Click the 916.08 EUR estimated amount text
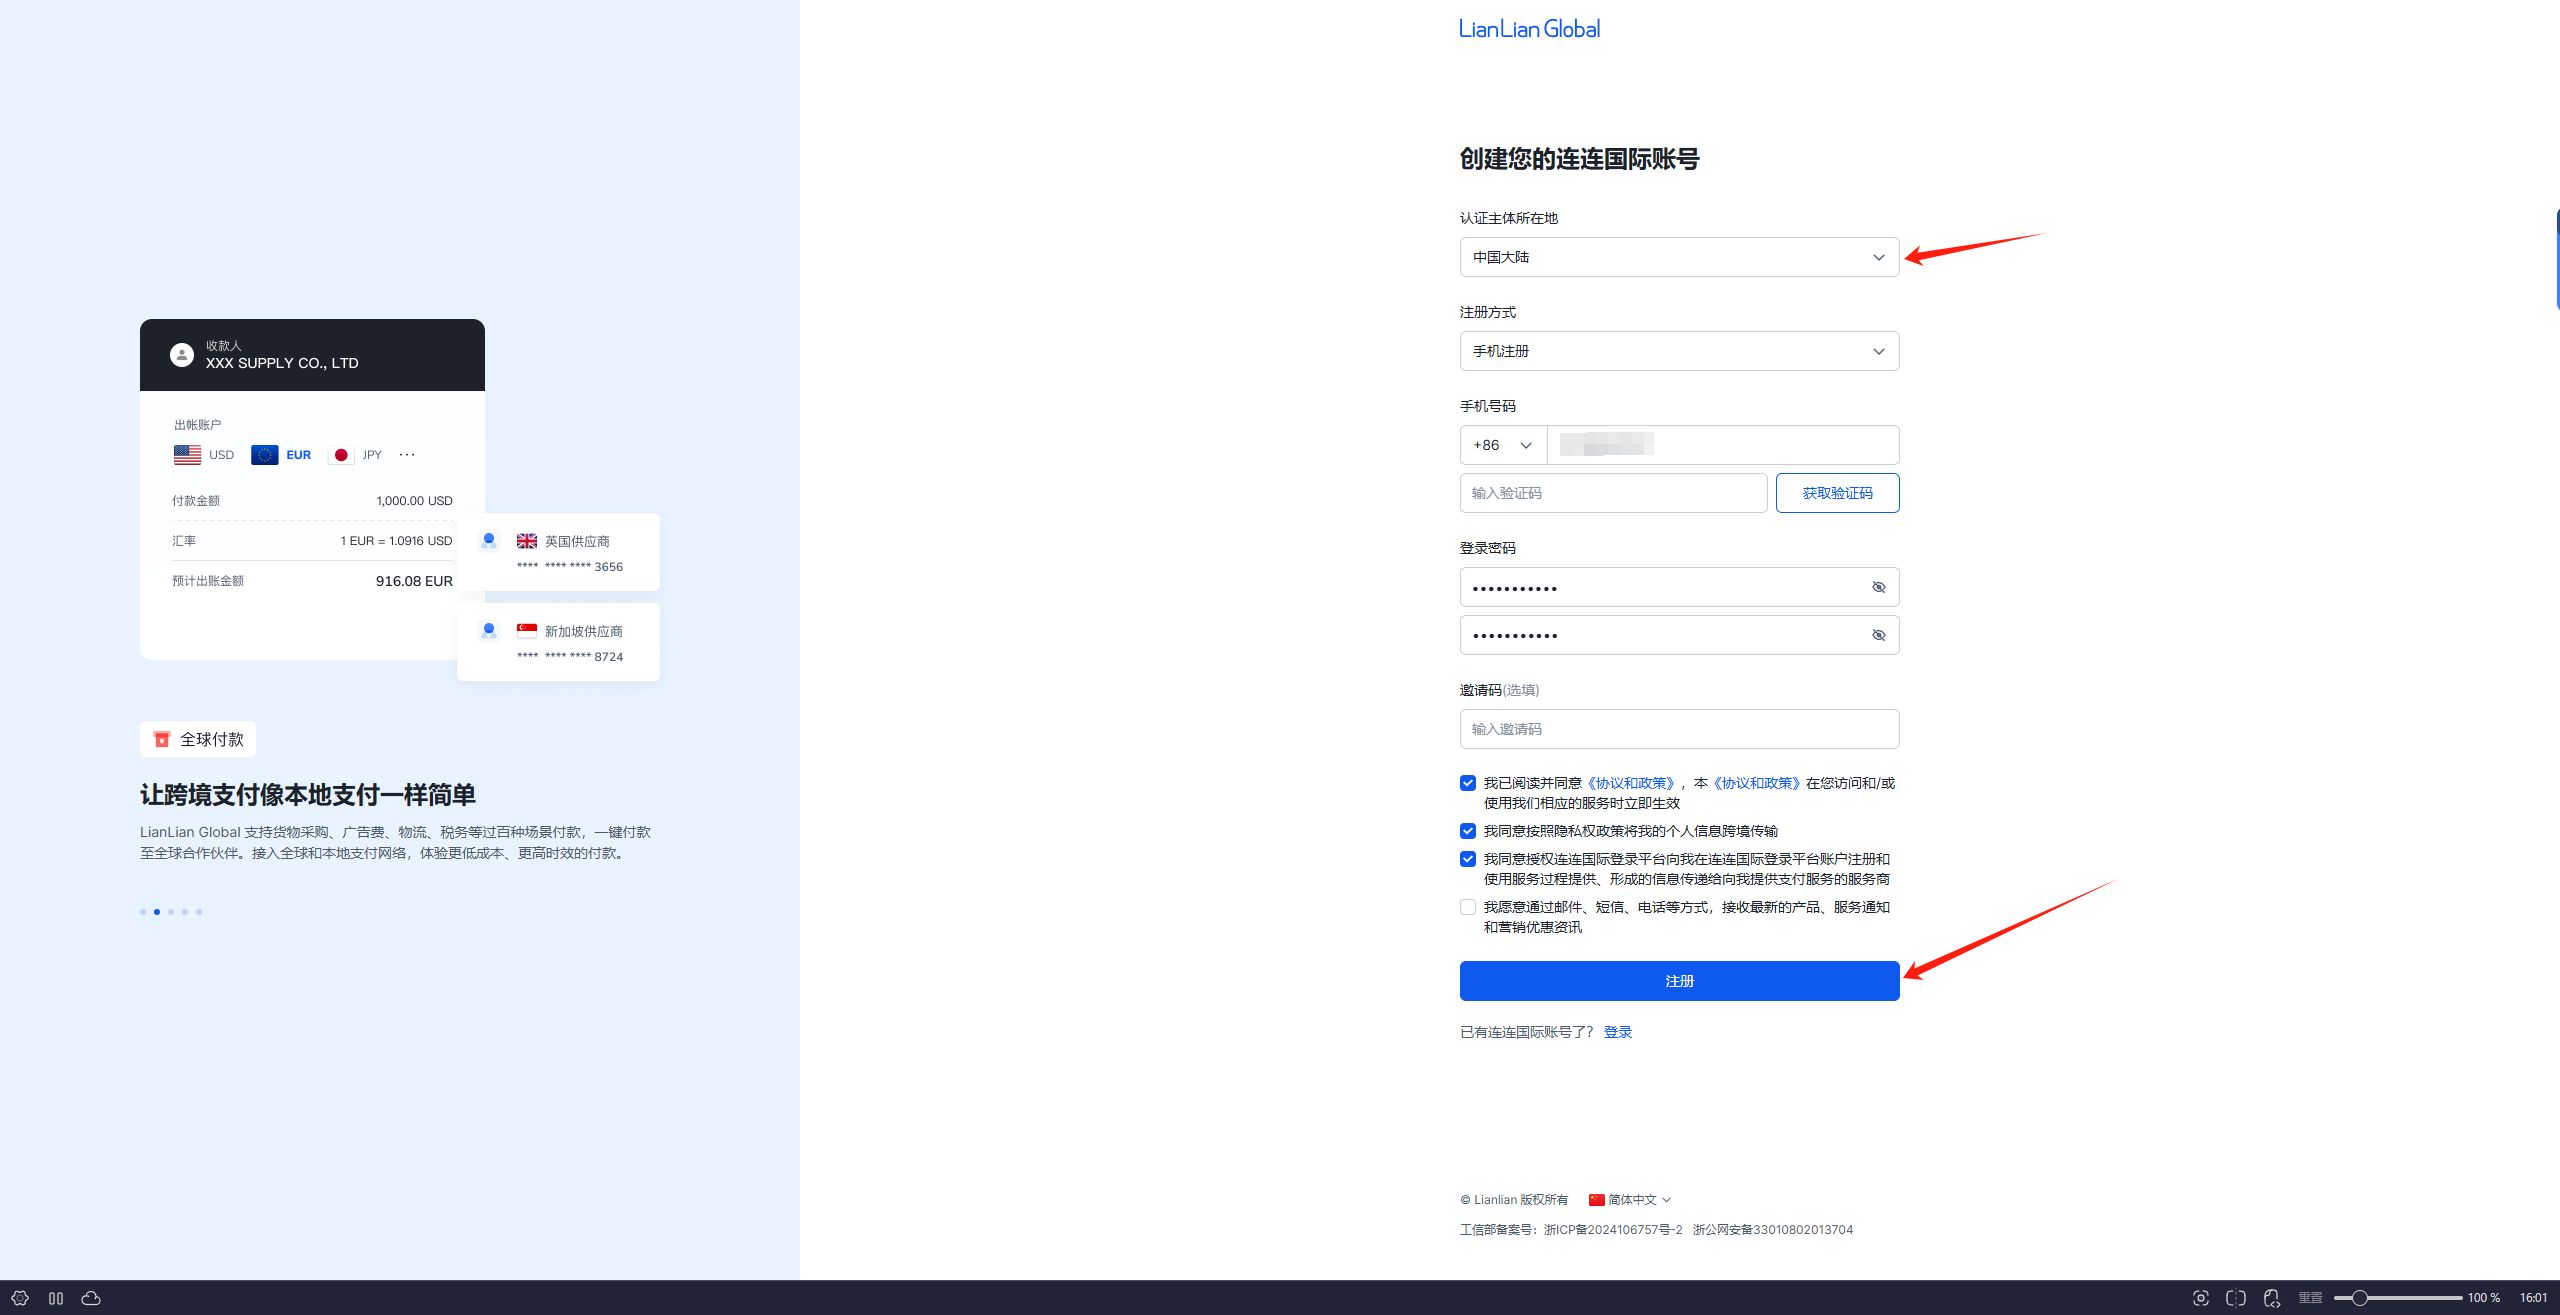2560x1315 pixels. 414,581
